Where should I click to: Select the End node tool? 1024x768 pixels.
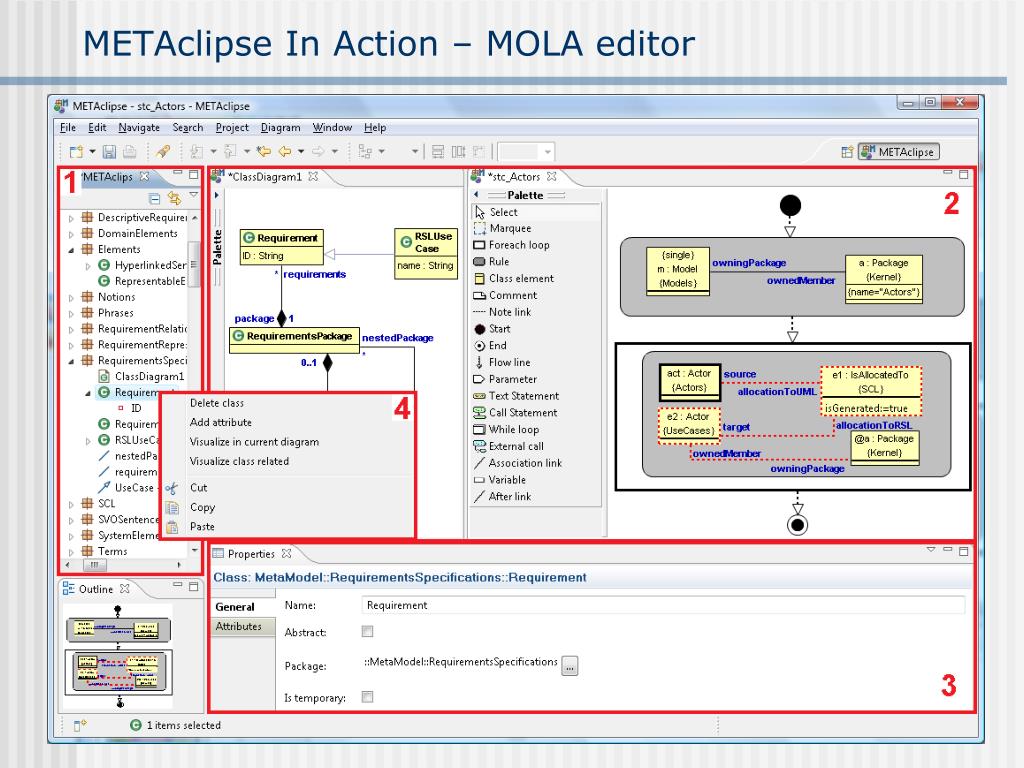490,345
